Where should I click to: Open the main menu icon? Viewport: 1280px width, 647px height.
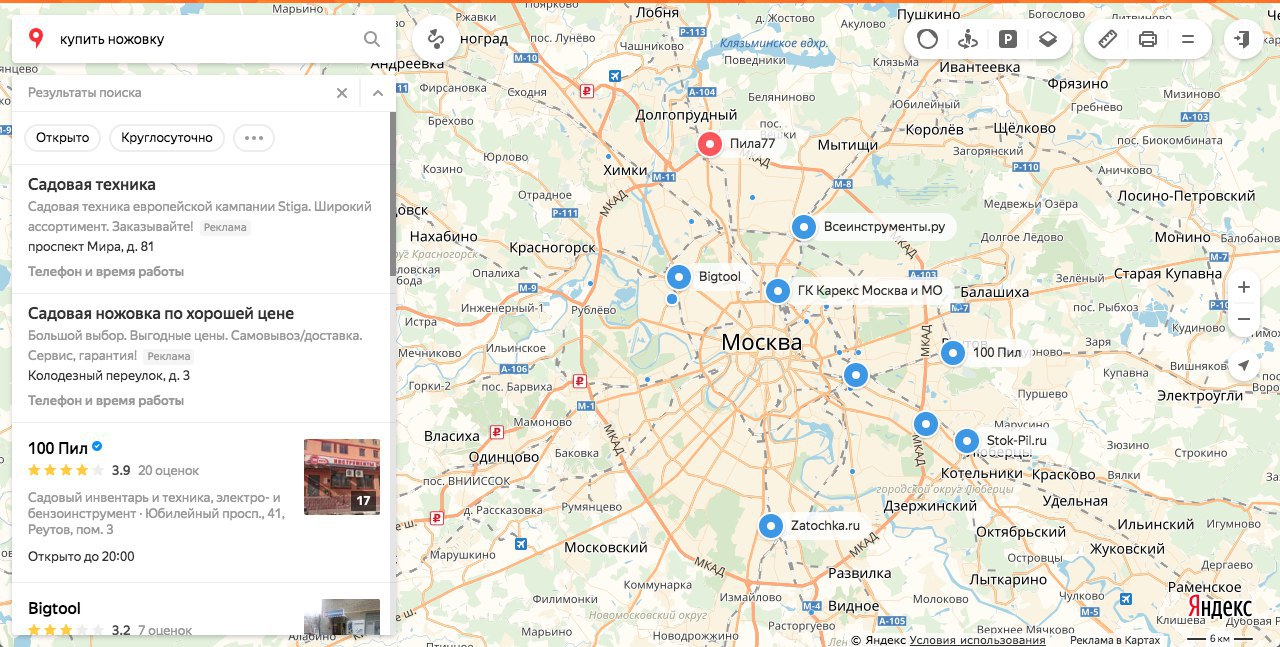pos(1188,39)
